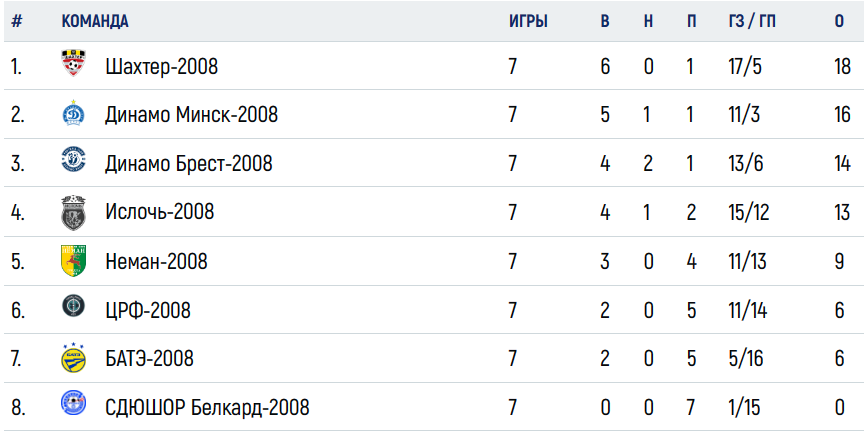This screenshot has width=864, height=434.
Task: Open the БАТЭ-2008 team name link
Action: [149, 359]
